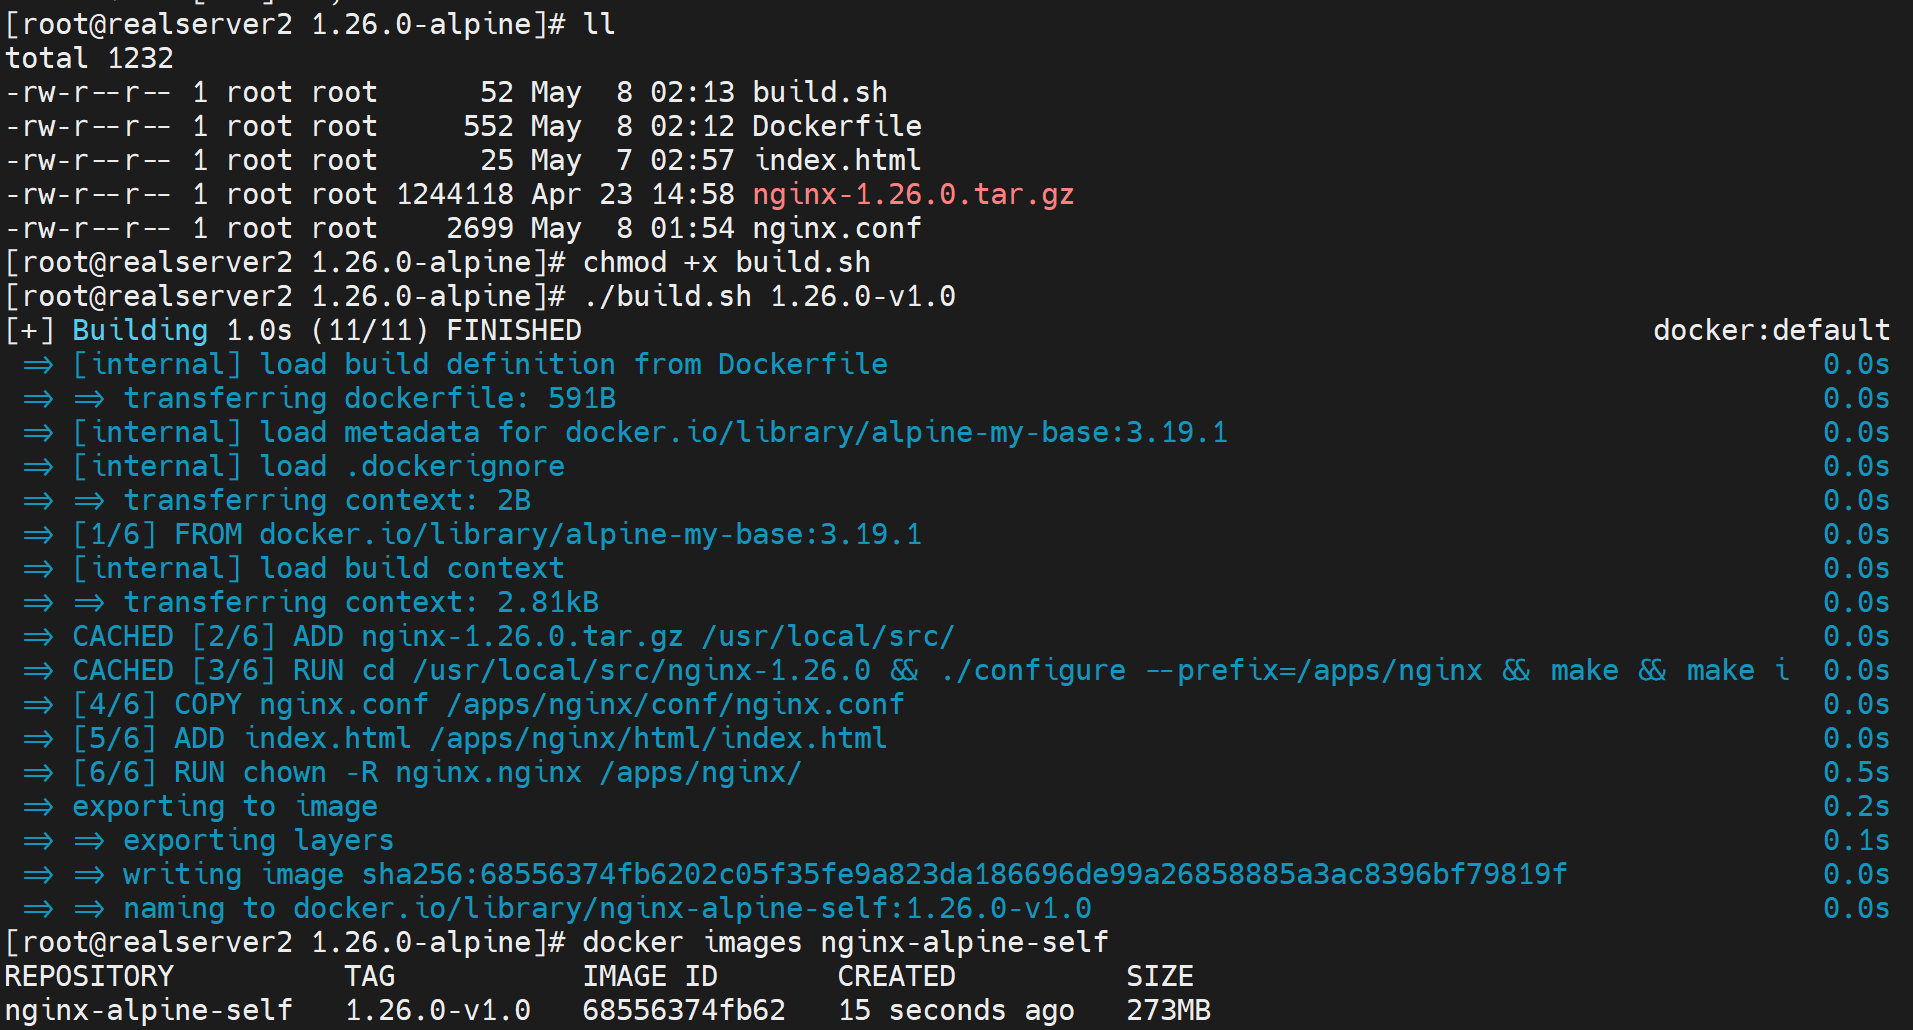Image resolution: width=1913 pixels, height=1030 pixels.
Task: Click the exporting layers line
Action: click(x=258, y=840)
